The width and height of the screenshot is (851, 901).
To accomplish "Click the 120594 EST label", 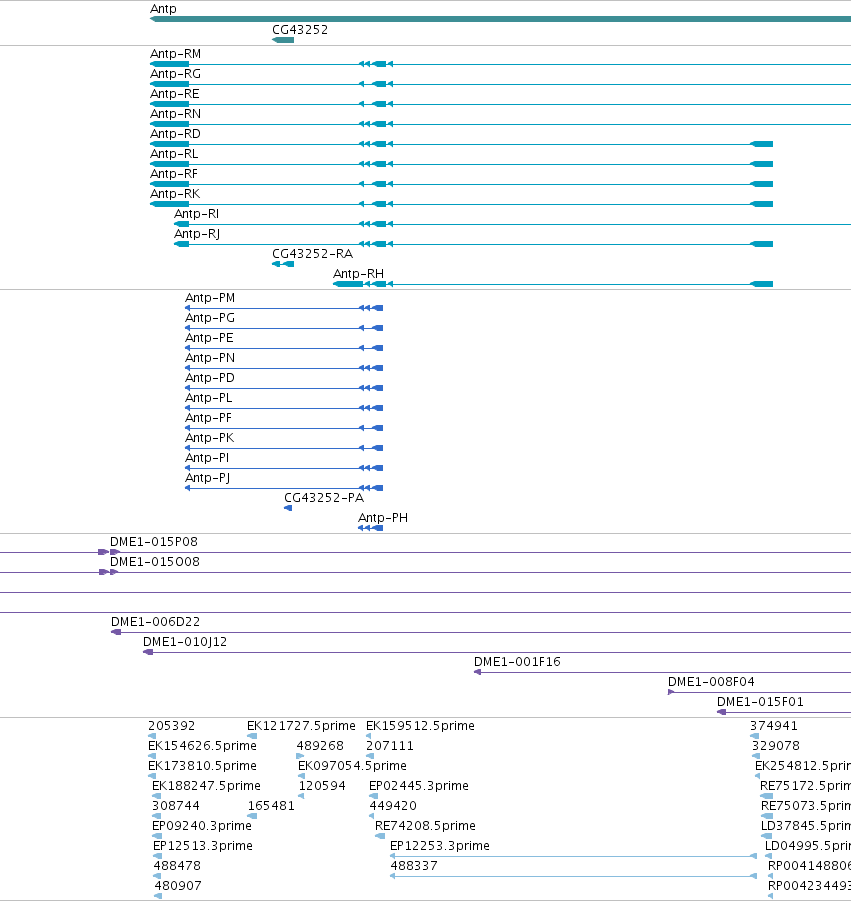I will point(322,786).
